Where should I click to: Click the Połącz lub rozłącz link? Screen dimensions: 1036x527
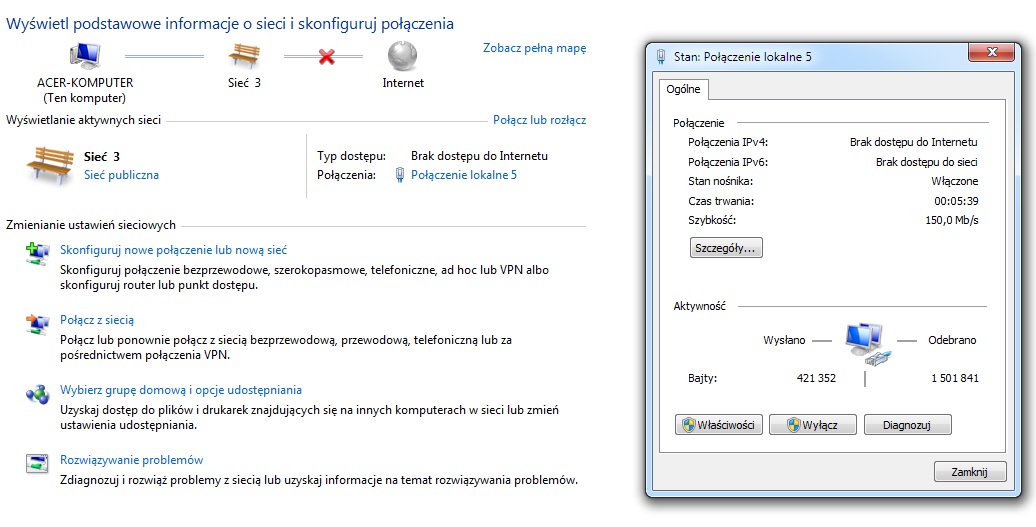[x=539, y=120]
